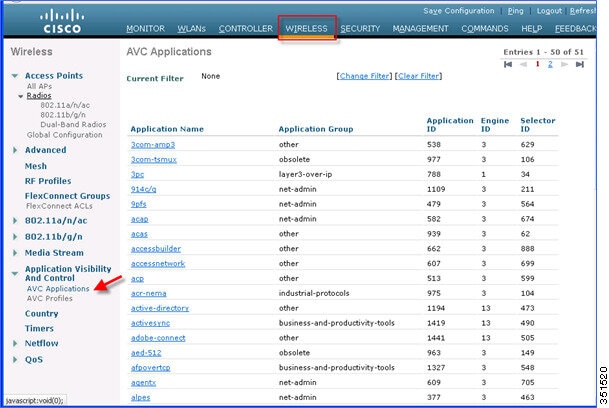609x408 pixels.
Task: Jump to last page of entries
Action: tap(580, 64)
